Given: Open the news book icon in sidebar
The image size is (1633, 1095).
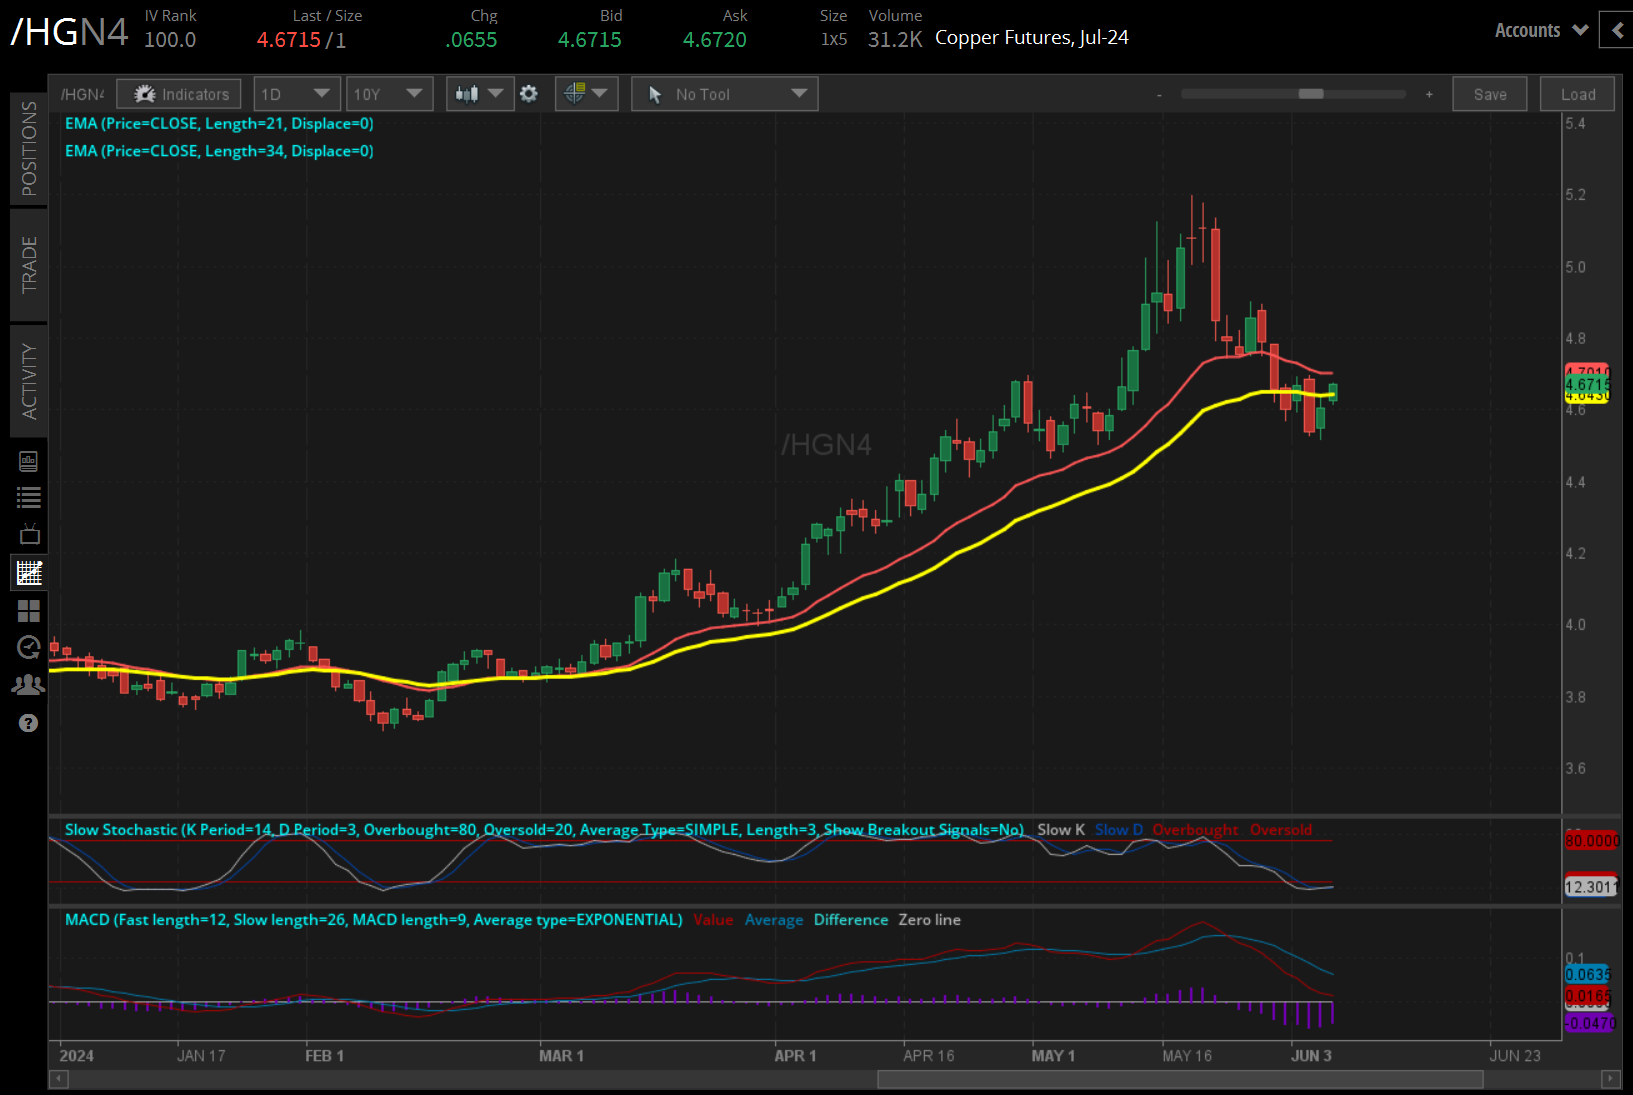Looking at the screenshot, I should 29,461.
